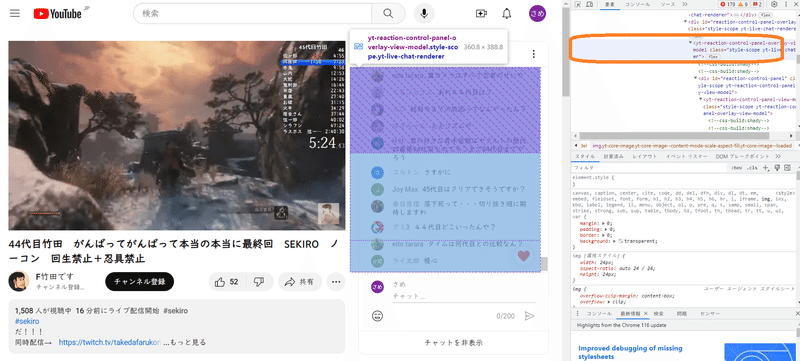
Task: Open DevTools three-dot customize menu
Action: [786, 4]
